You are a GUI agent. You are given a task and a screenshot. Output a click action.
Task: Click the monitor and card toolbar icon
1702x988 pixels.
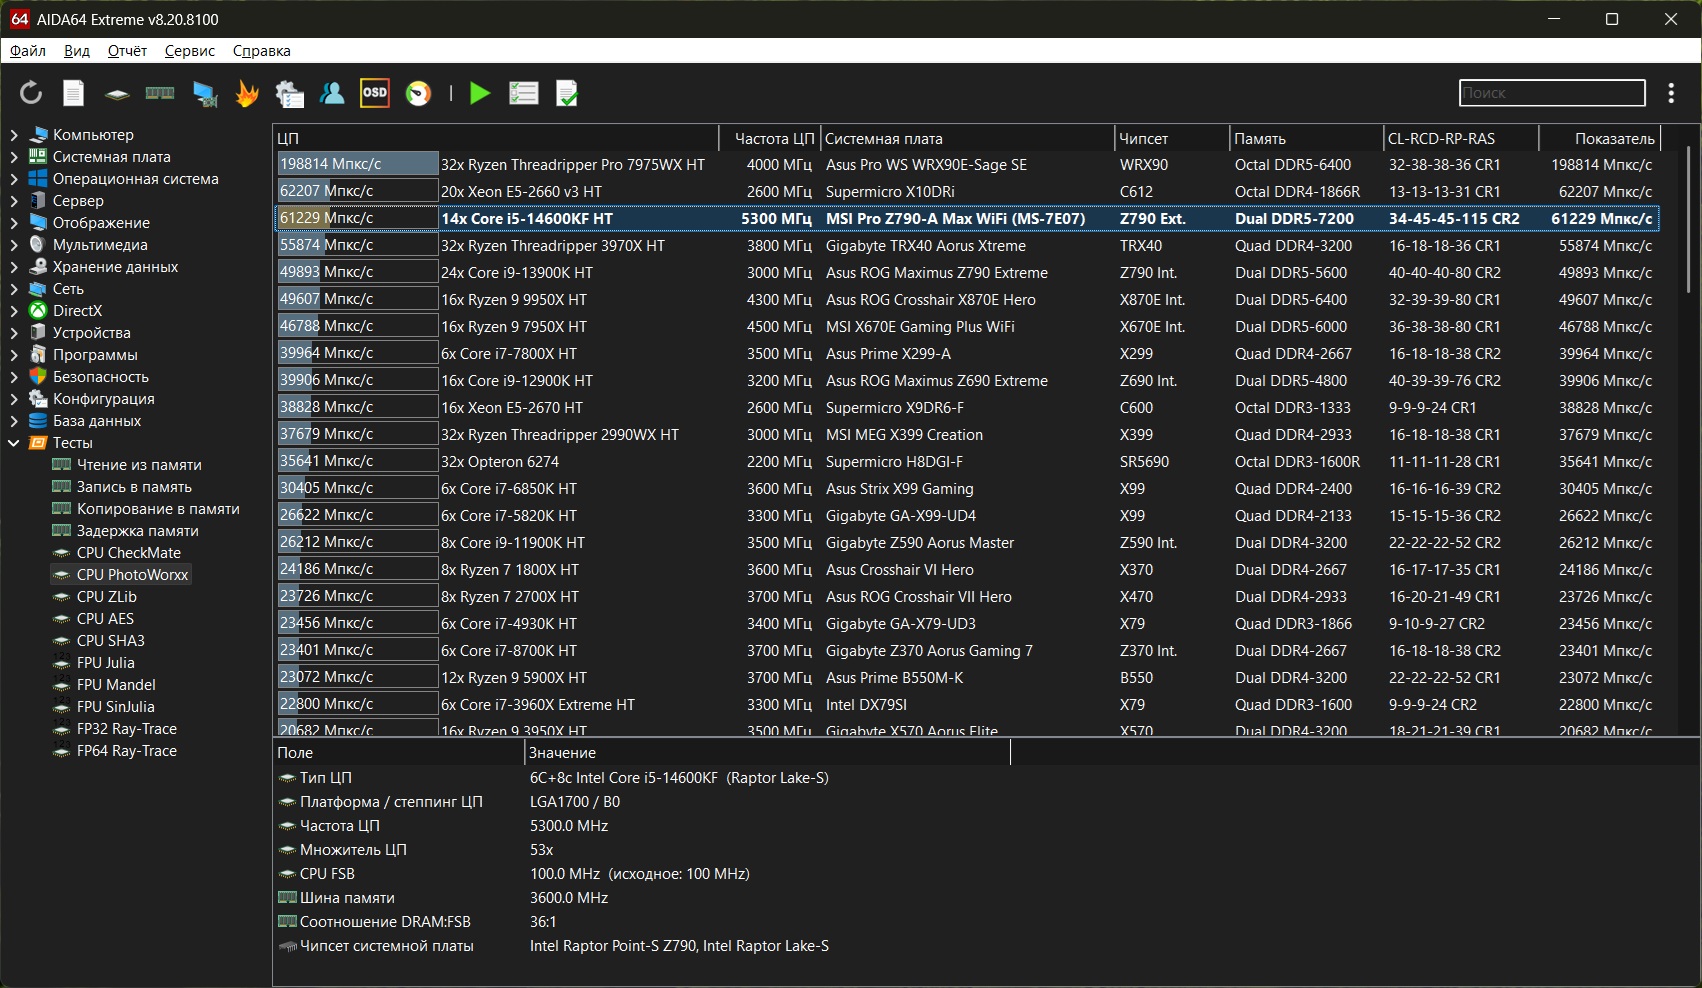(205, 94)
